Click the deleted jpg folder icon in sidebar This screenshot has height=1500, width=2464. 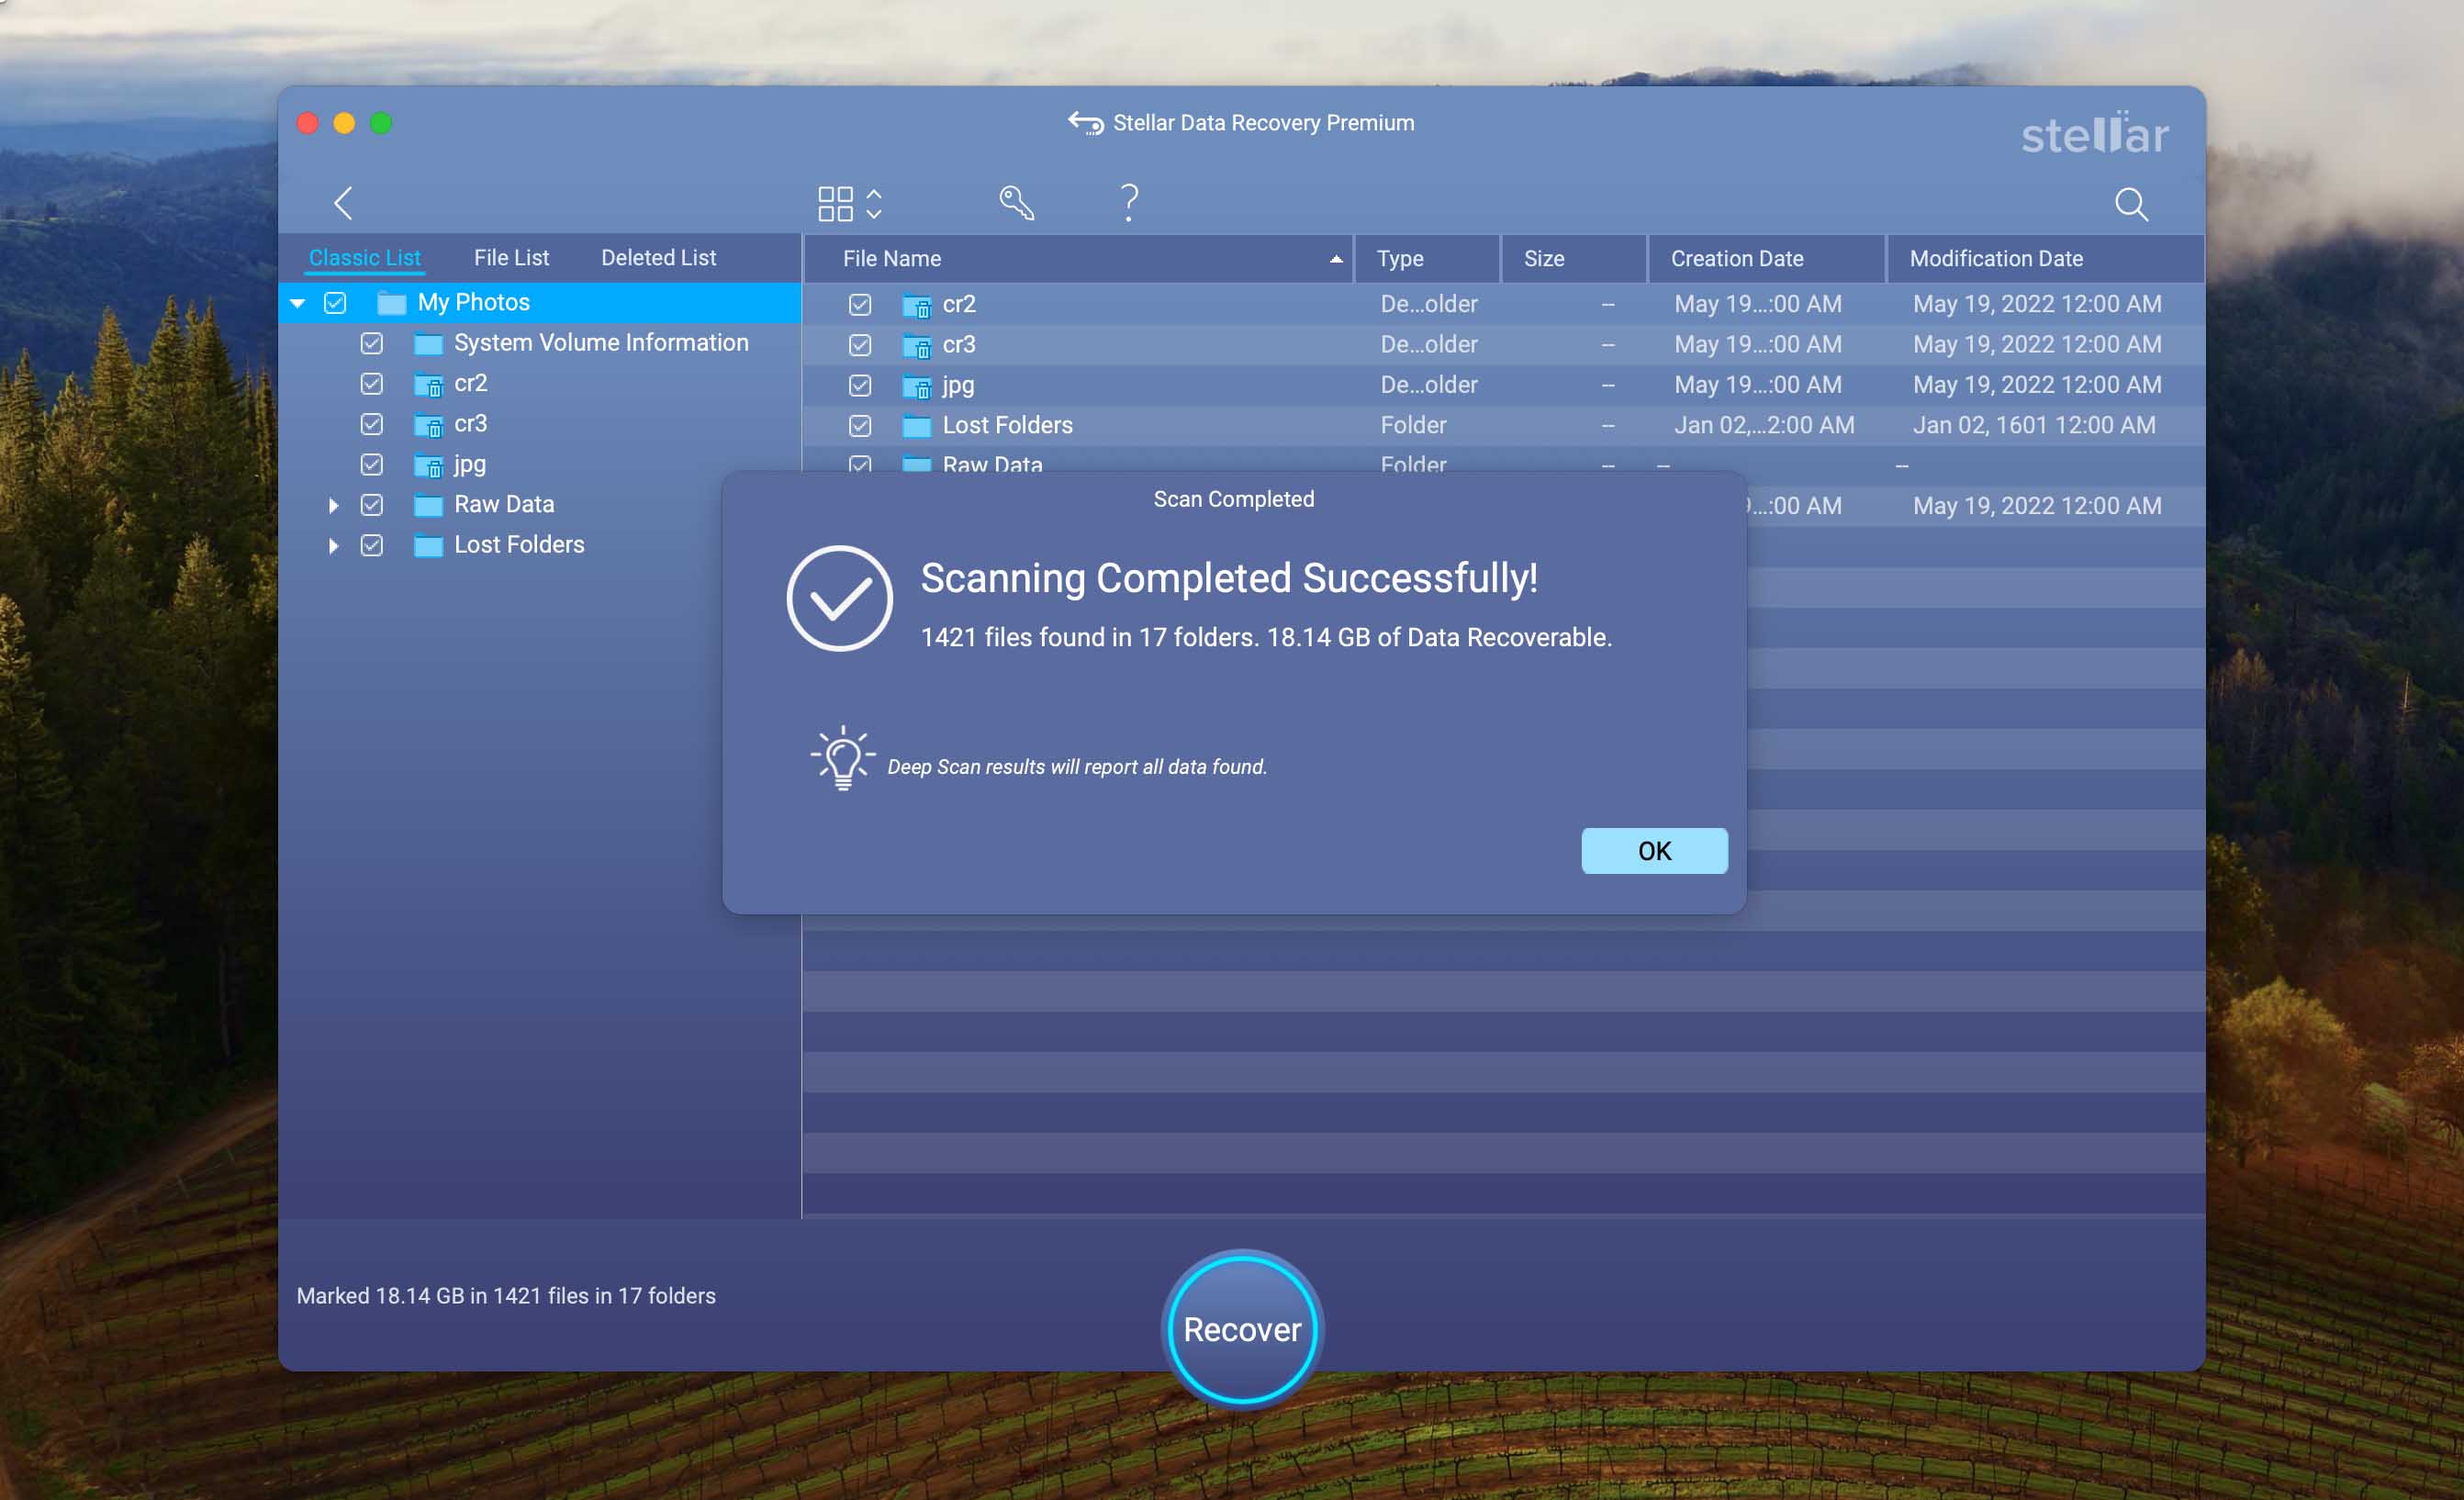point(428,466)
